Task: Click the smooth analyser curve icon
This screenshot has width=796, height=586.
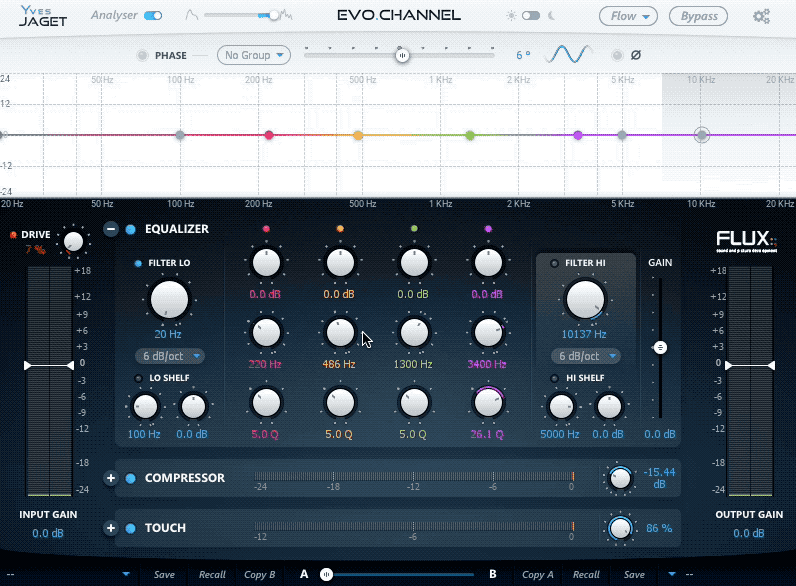Action: tap(191, 15)
